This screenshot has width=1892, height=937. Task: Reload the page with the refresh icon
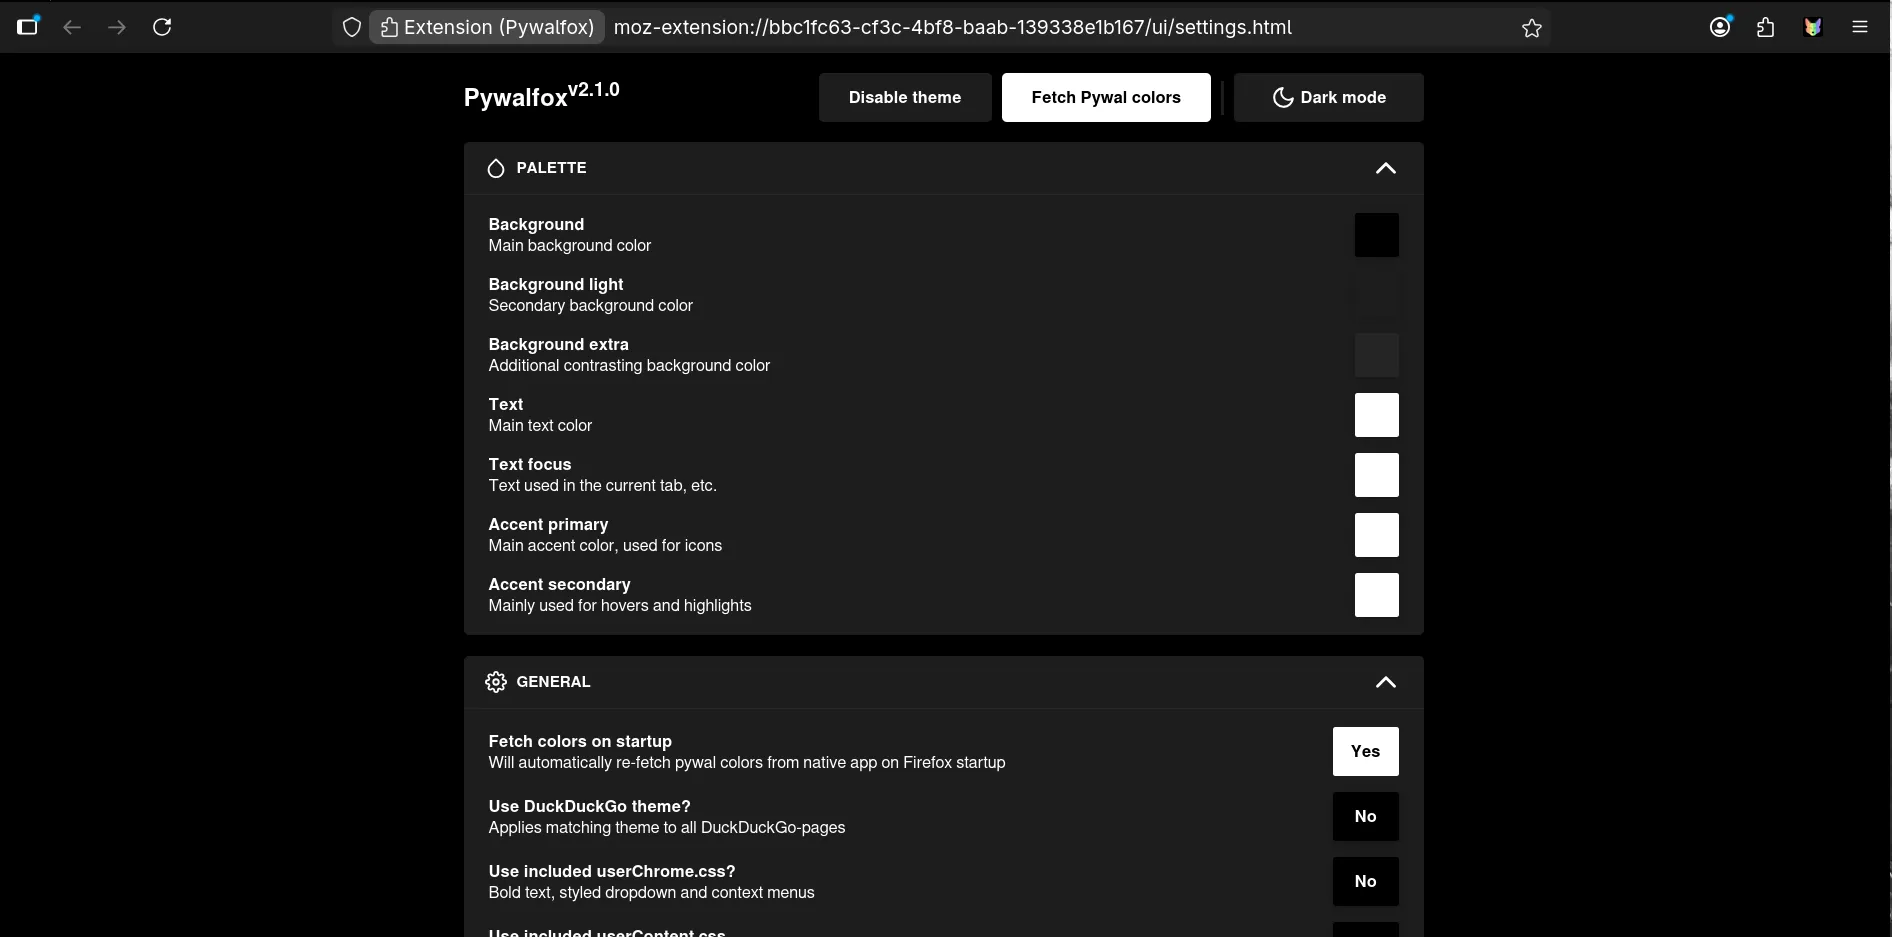[162, 27]
